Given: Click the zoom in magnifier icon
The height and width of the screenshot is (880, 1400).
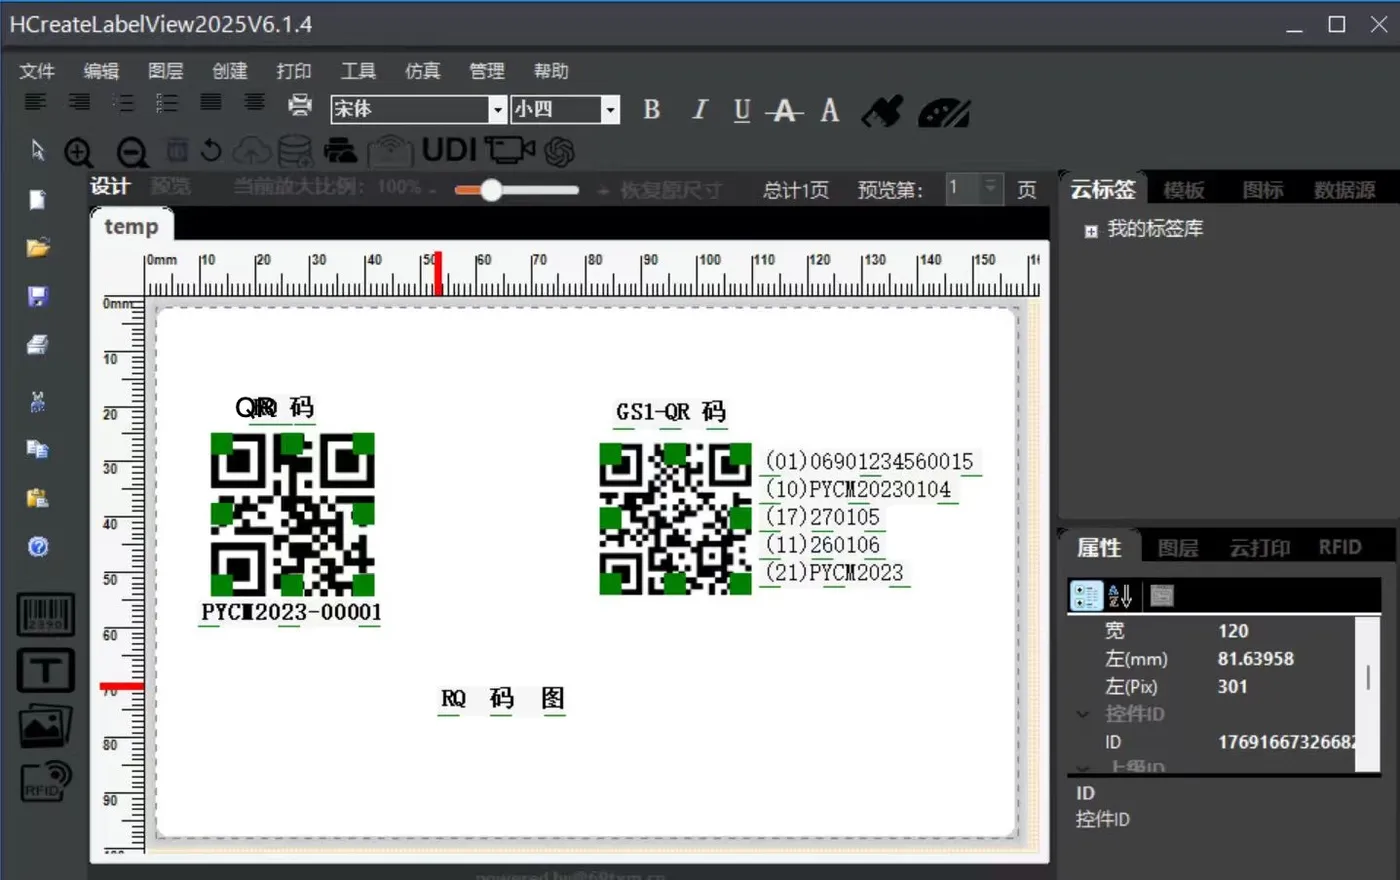Looking at the screenshot, I should 78,152.
